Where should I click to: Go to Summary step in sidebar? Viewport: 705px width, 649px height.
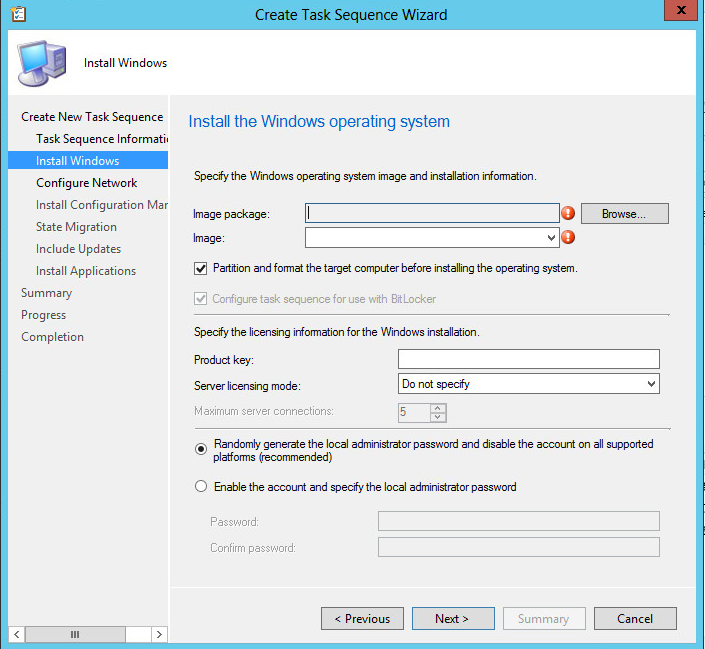pos(47,293)
